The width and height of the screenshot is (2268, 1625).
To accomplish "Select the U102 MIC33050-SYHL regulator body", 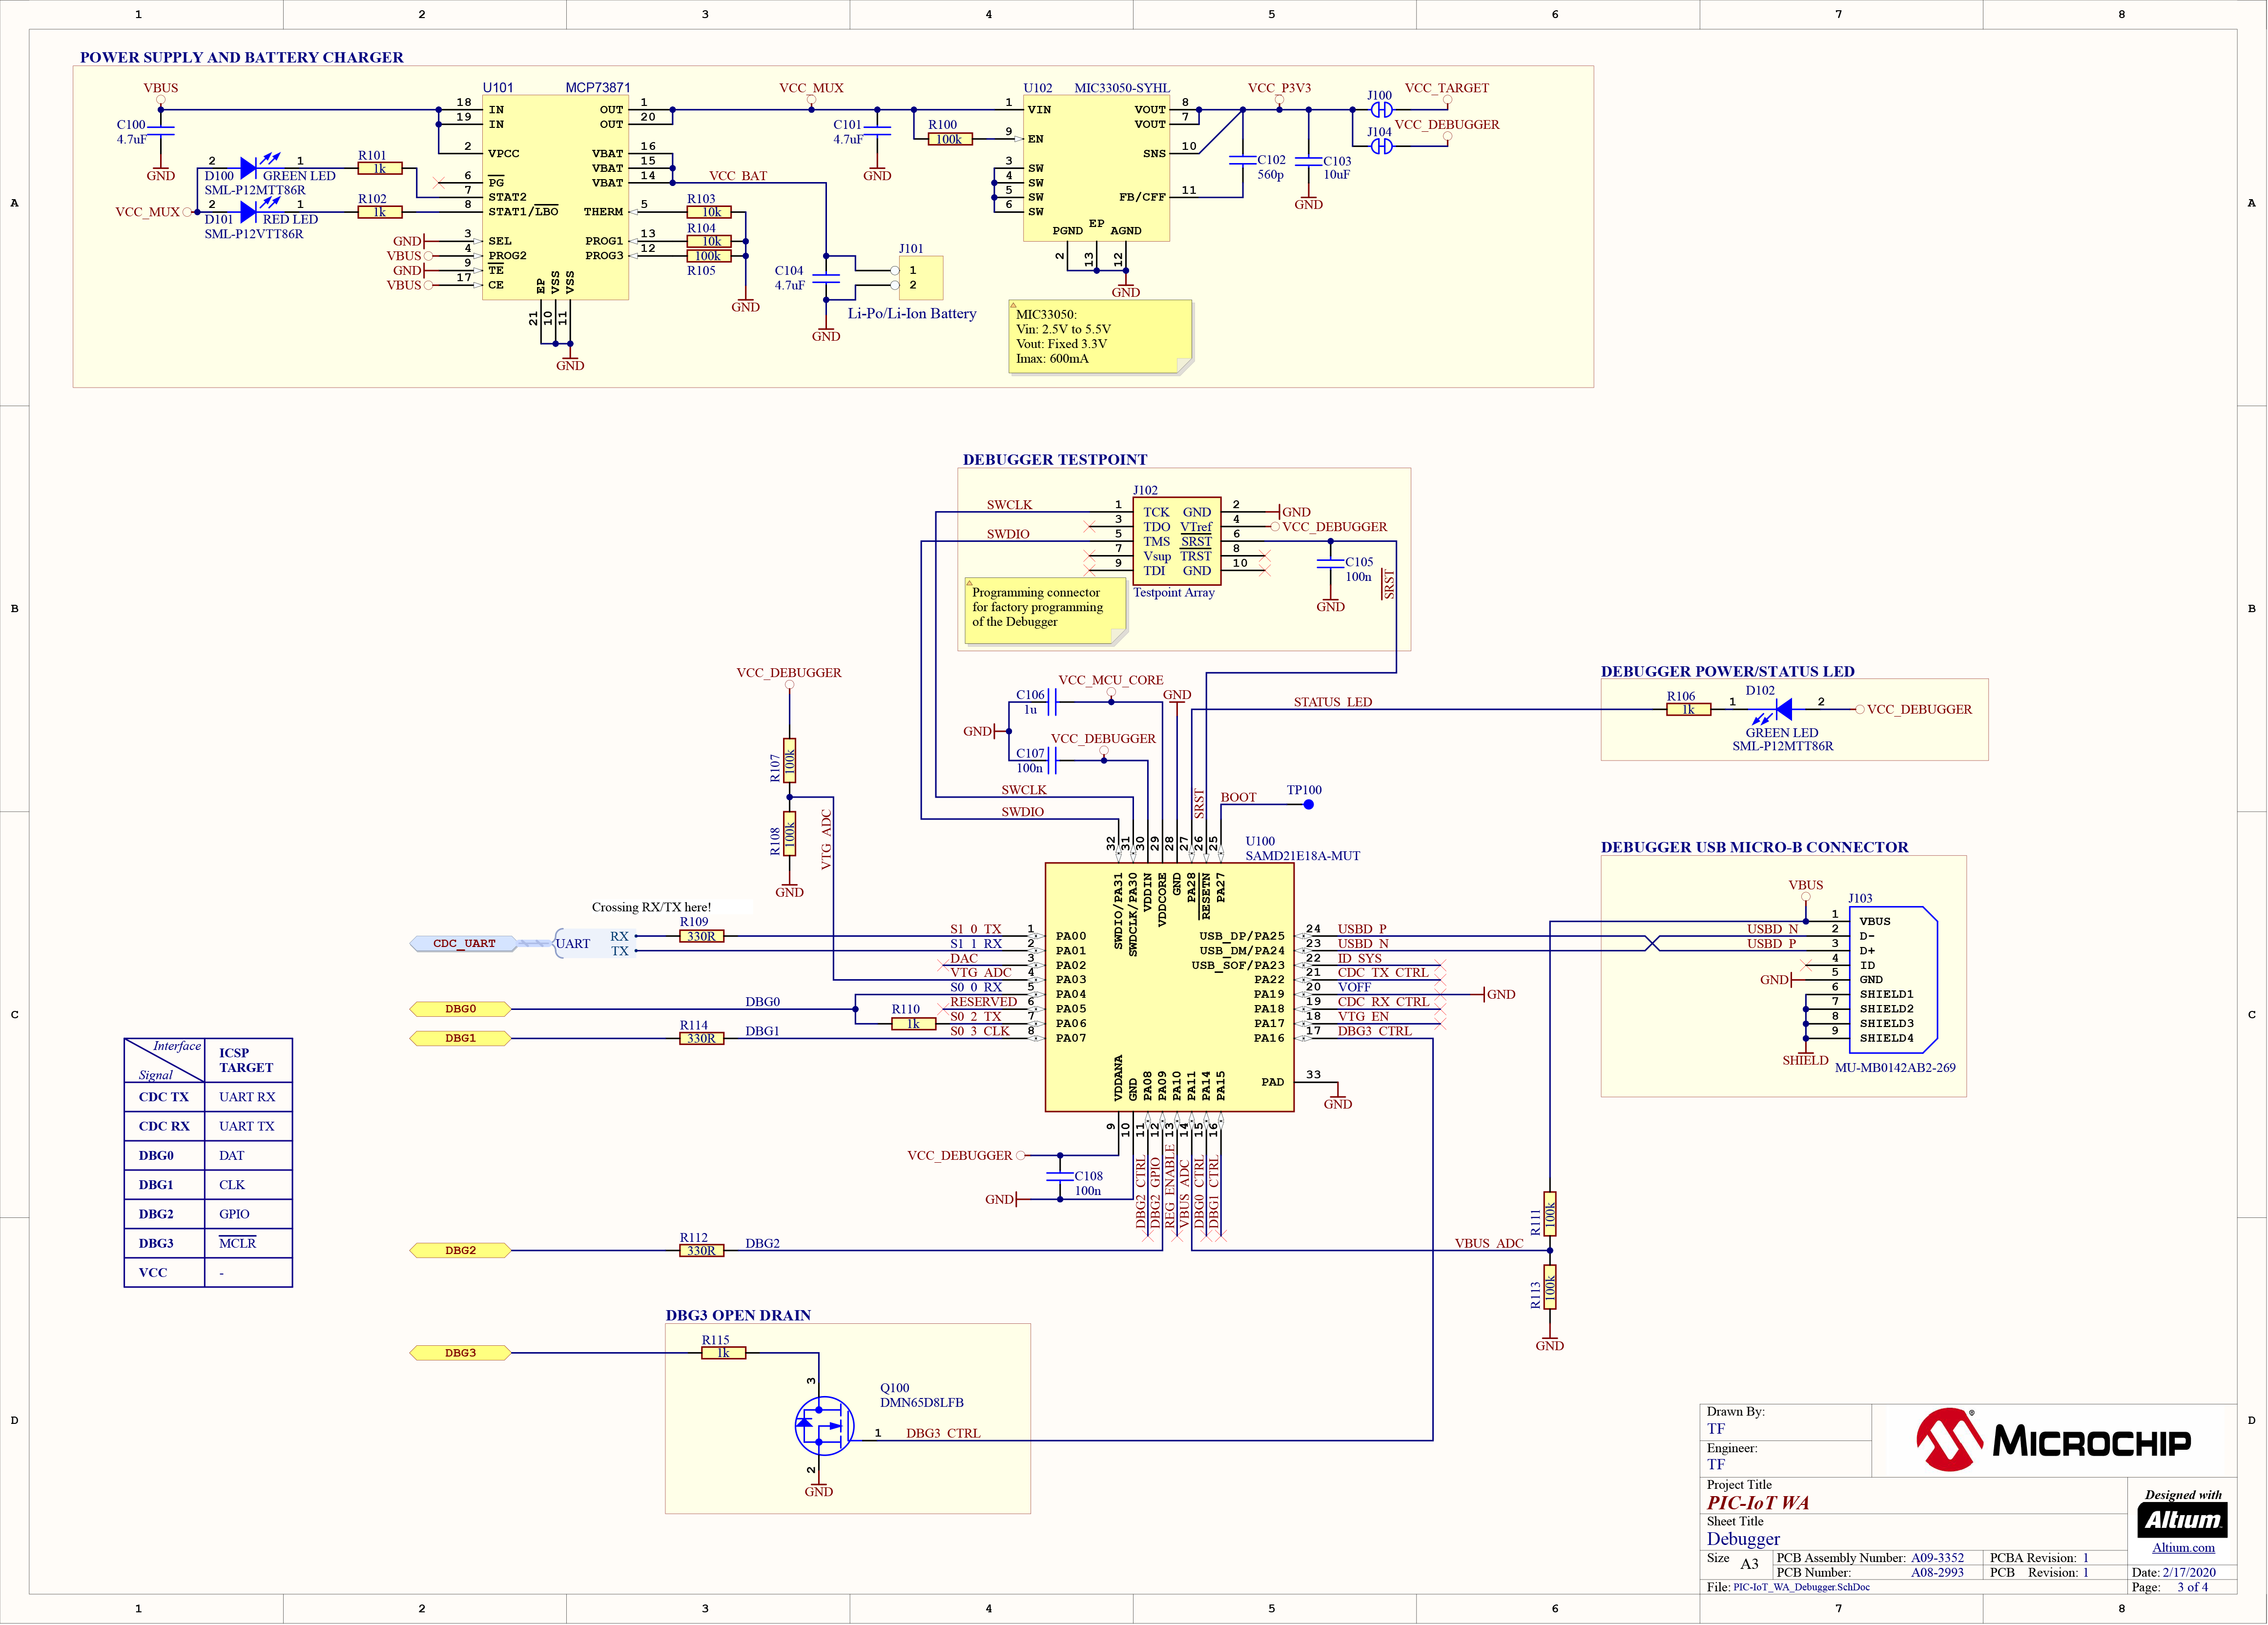I will tap(1096, 168).
